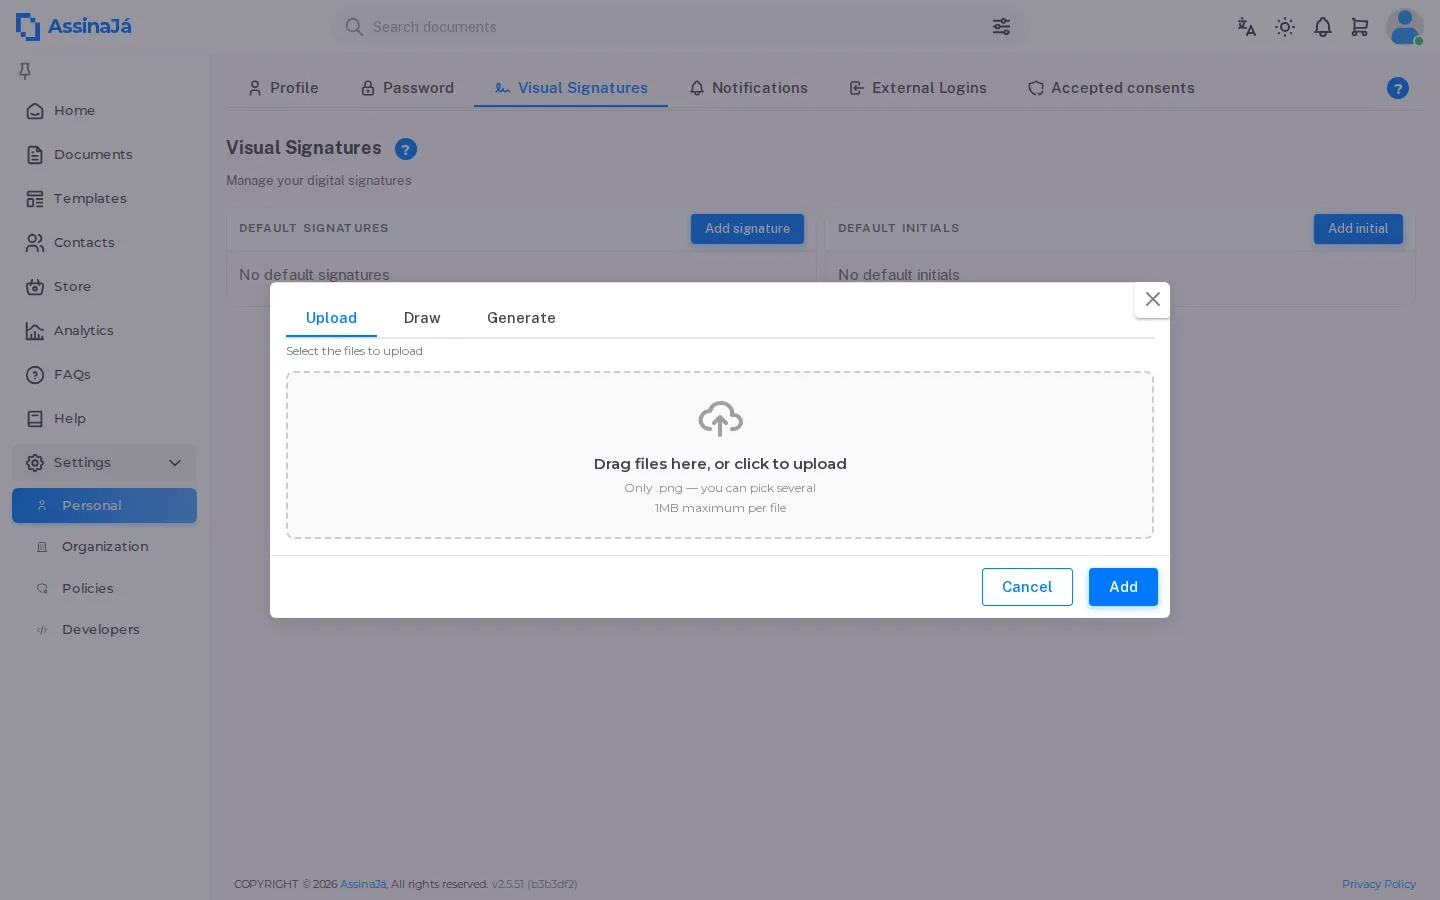The width and height of the screenshot is (1440, 900).
Task: Select Organization settings in sidebar
Action: pyautogui.click(x=104, y=547)
